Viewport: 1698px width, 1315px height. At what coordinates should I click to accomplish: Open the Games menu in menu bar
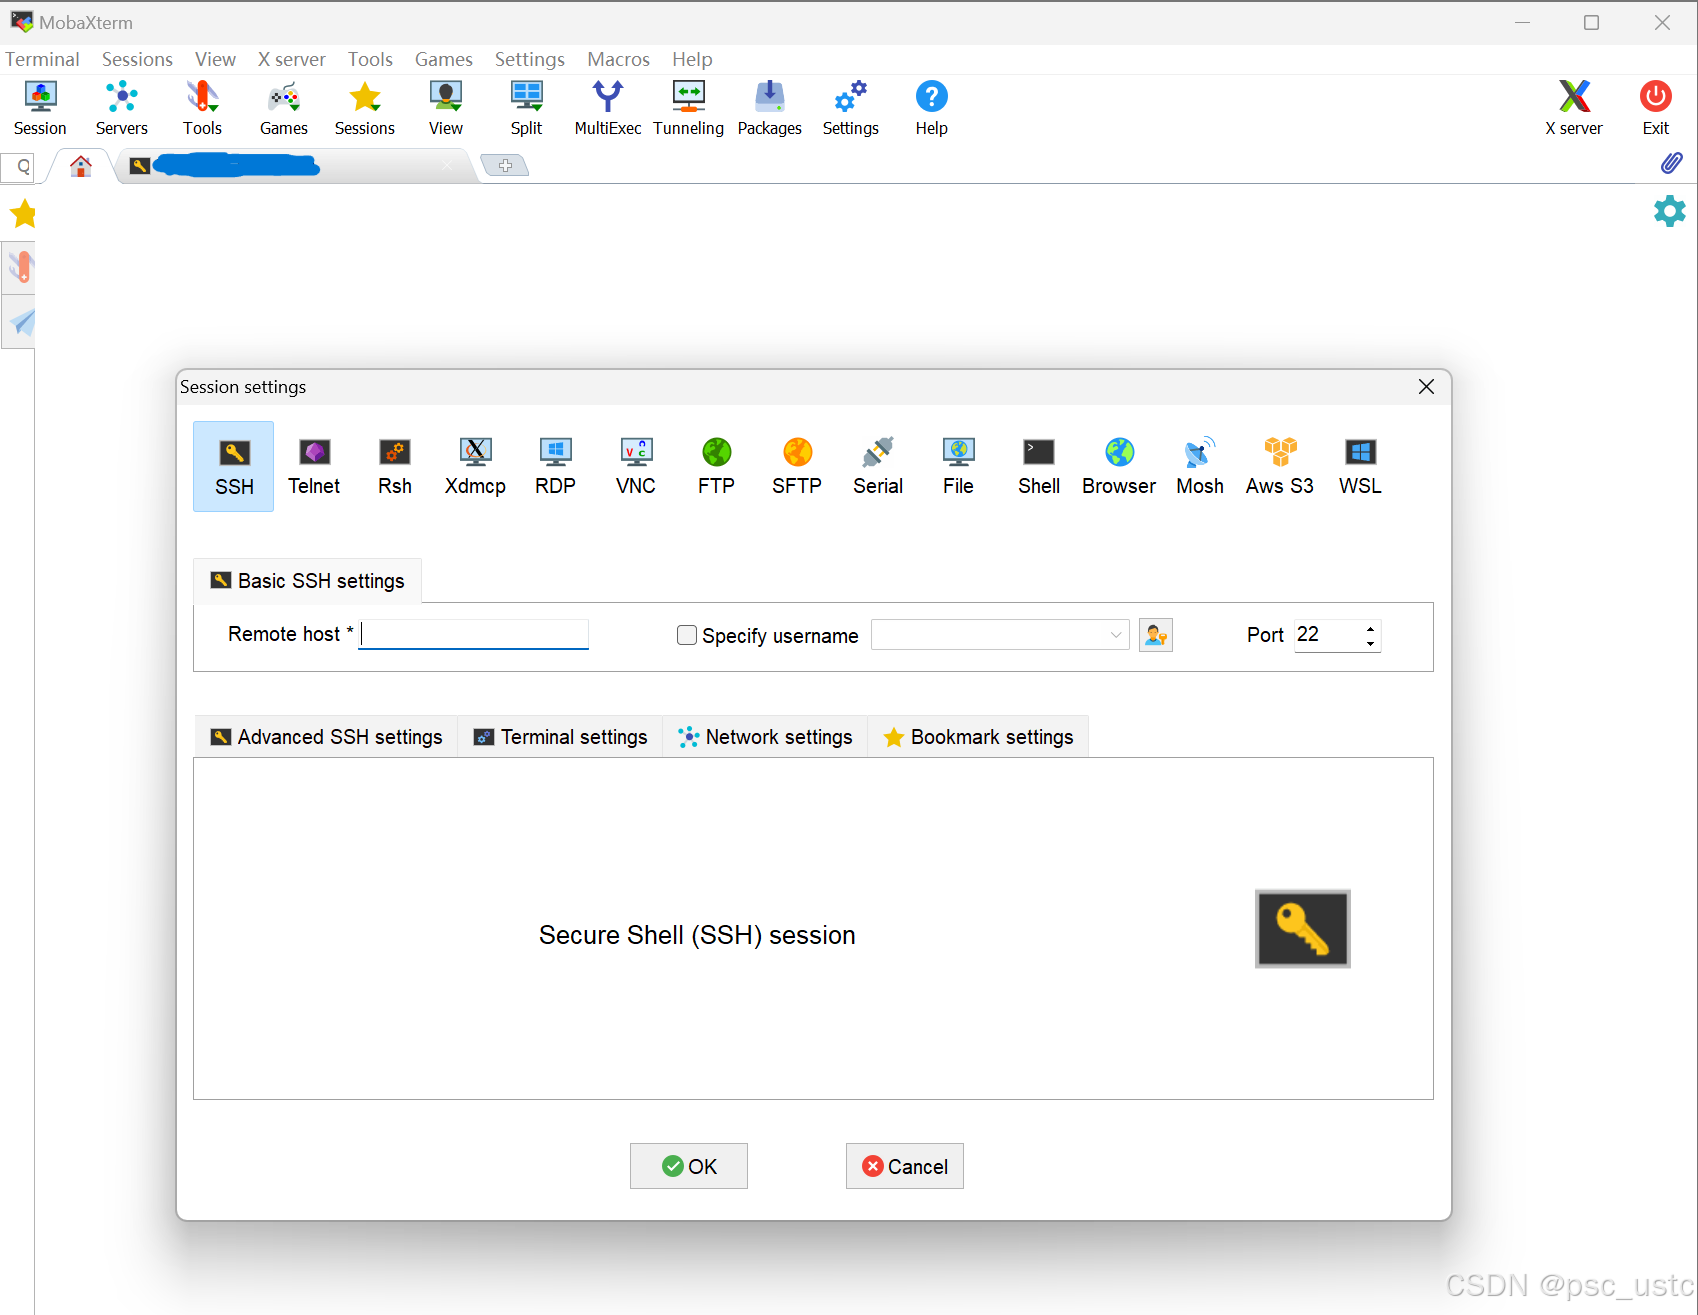pos(444,59)
